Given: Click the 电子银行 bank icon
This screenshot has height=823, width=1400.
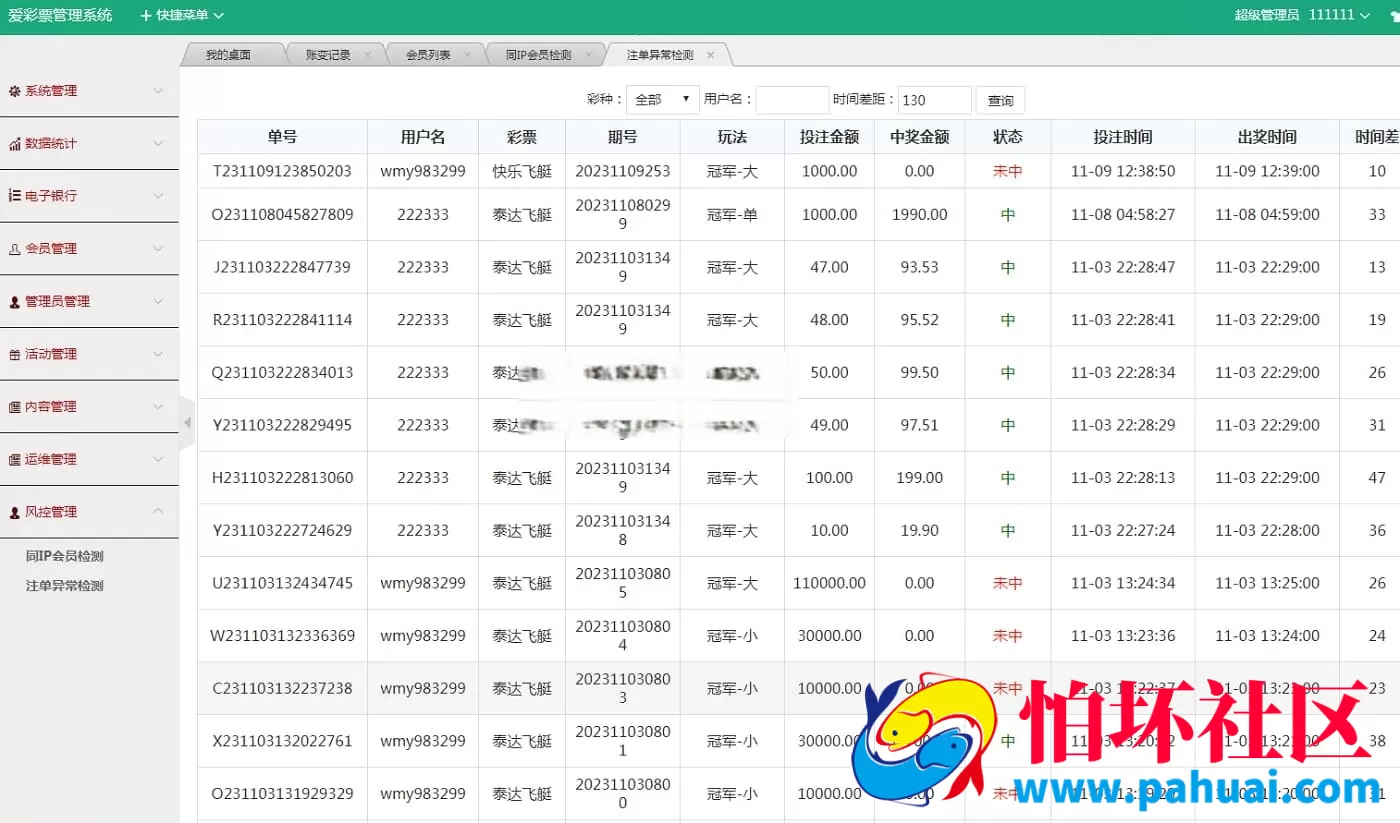Looking at the screenshot, I should [14, 195].
